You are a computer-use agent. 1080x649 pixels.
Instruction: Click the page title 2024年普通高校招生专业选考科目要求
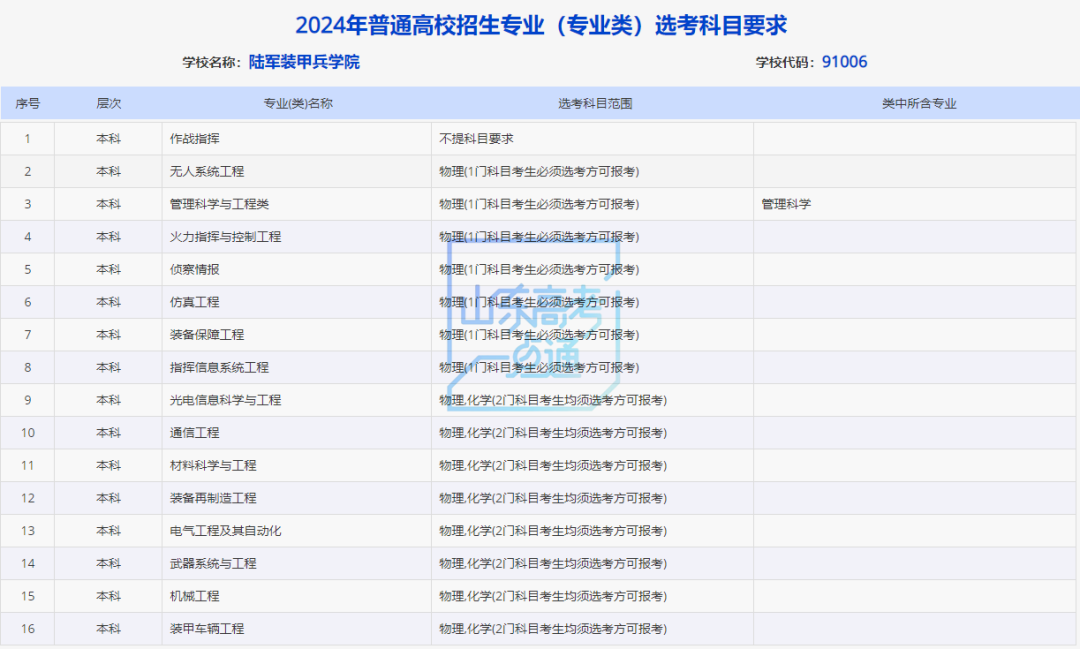540,24
